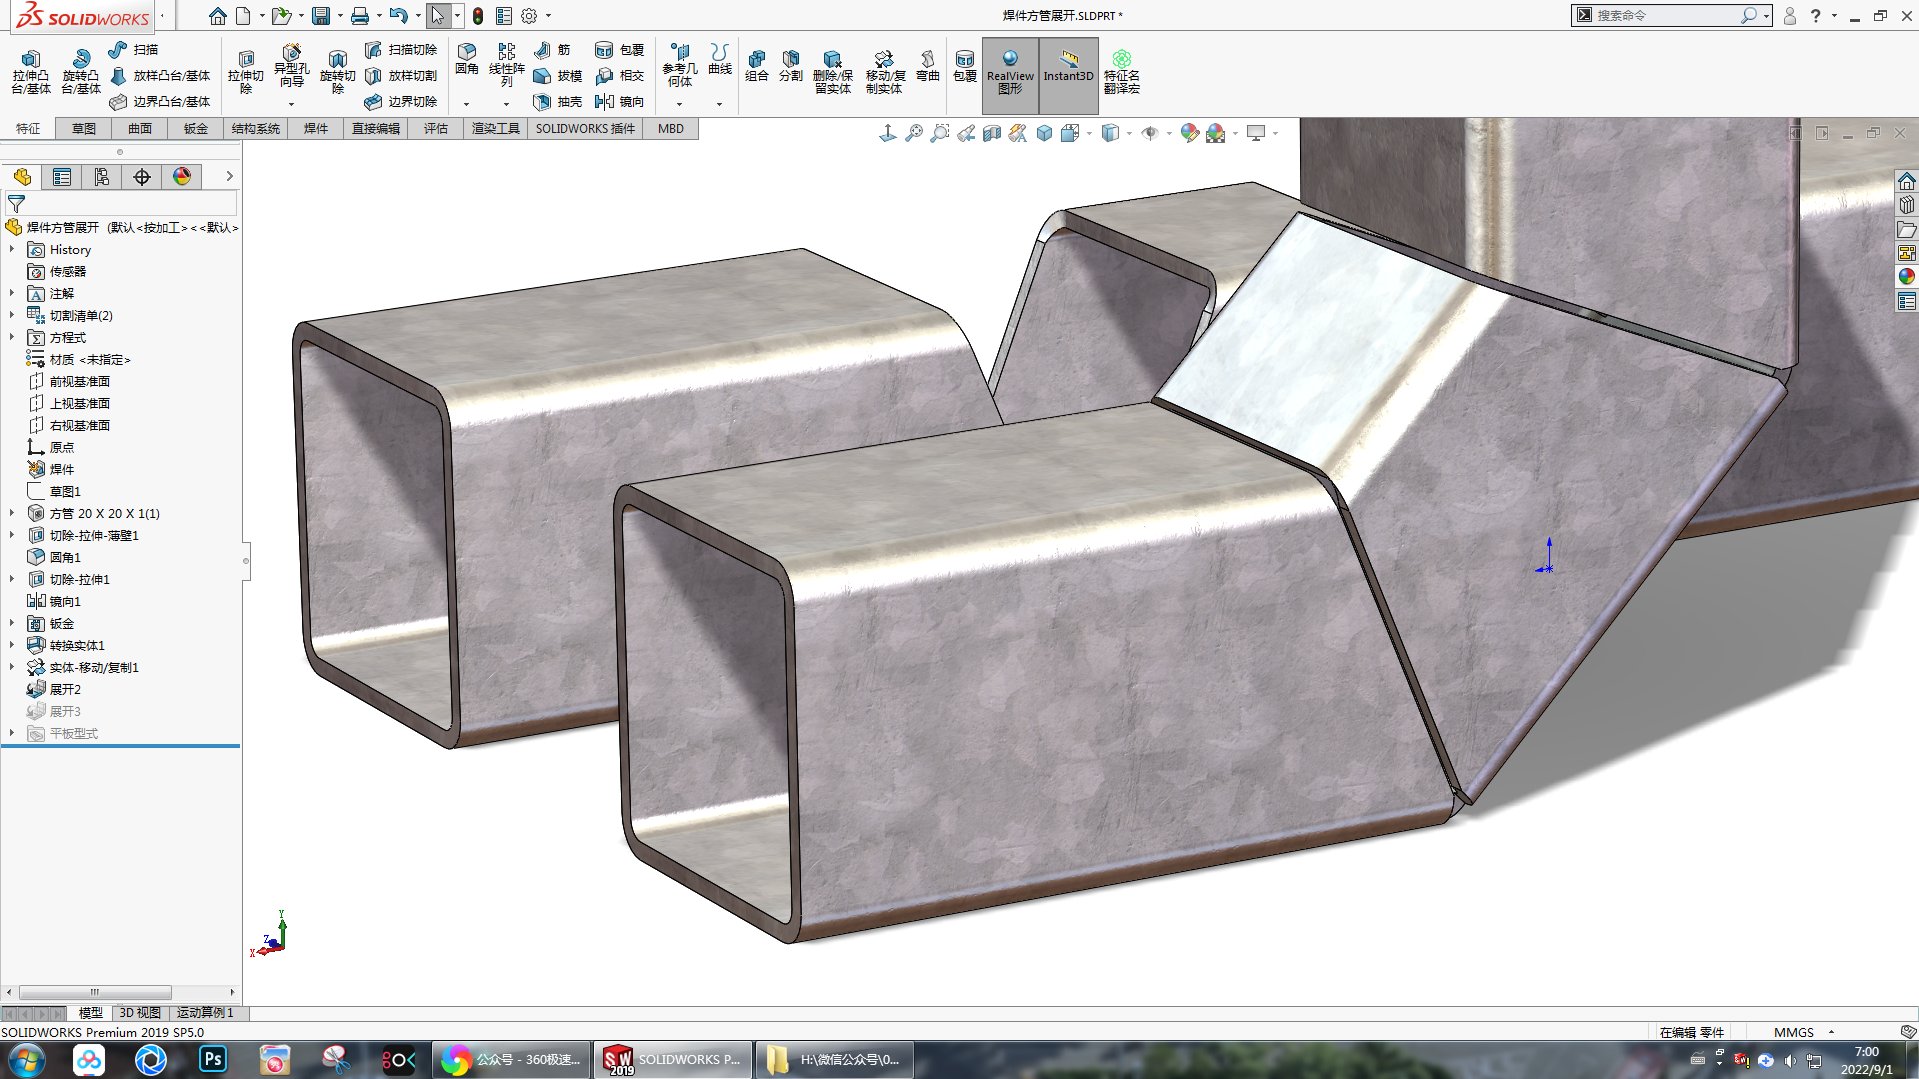The height and width of the screenshot is (1079, 1919).
Task: Open the feature name translation (特征名翻译) tool
Action: click(x=1122, y=72)
